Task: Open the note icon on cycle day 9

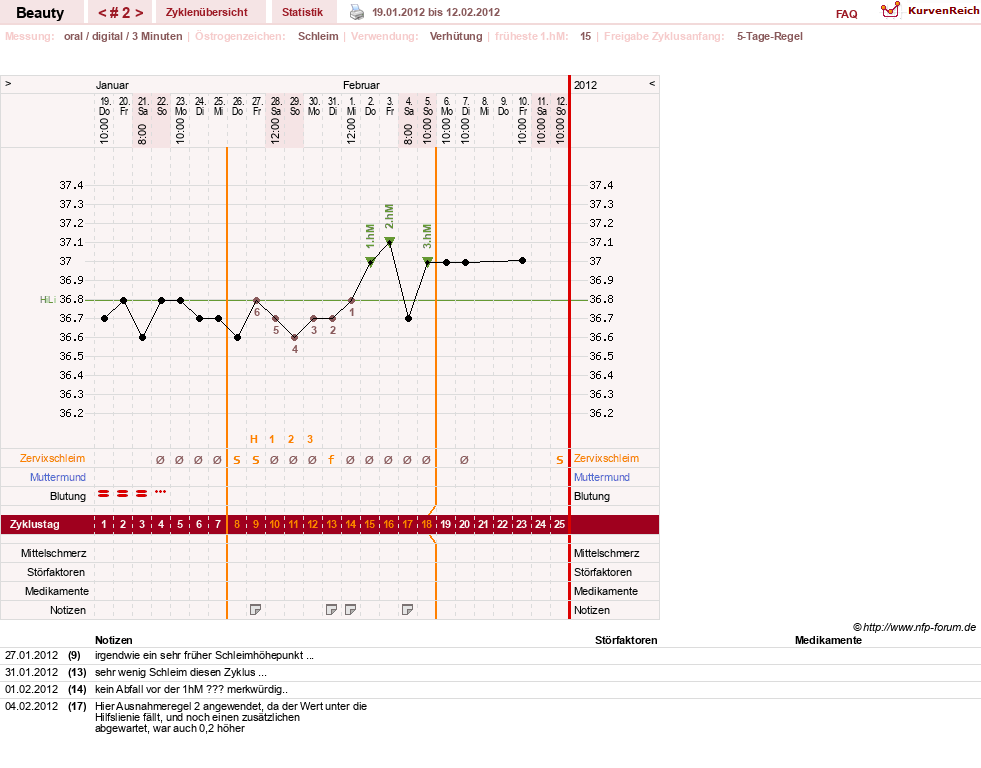Action: tap(255, 610)
